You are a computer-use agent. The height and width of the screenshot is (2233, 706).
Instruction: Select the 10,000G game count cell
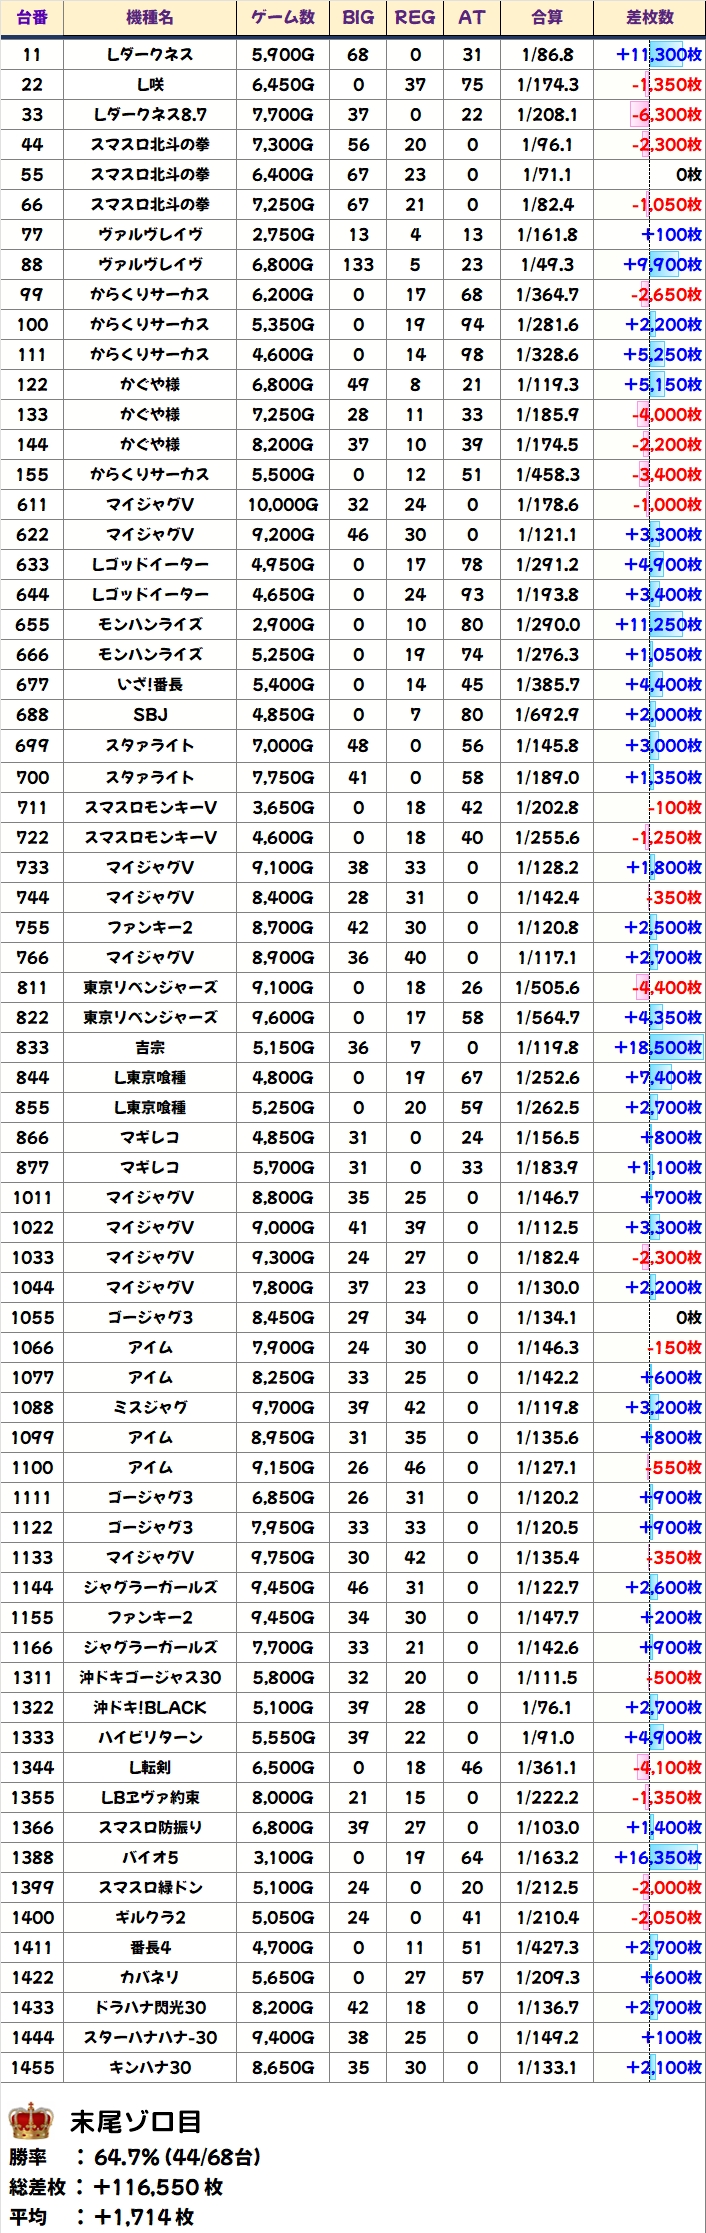coord(283,504)
